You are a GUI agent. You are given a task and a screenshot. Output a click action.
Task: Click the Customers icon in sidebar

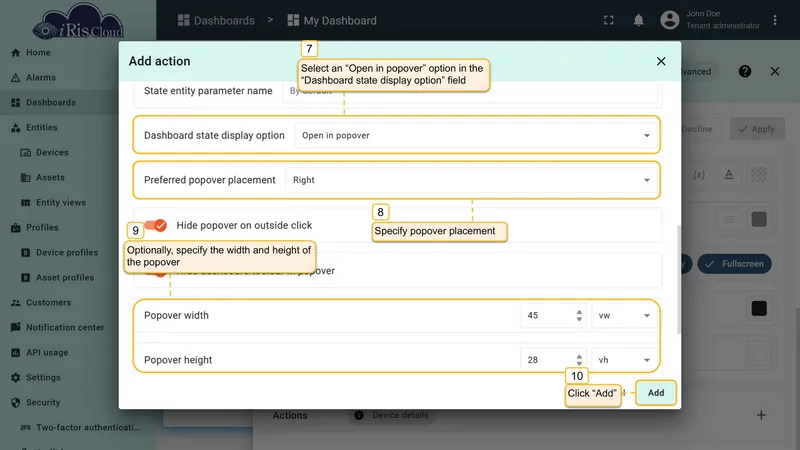click(x=15, y=303)
